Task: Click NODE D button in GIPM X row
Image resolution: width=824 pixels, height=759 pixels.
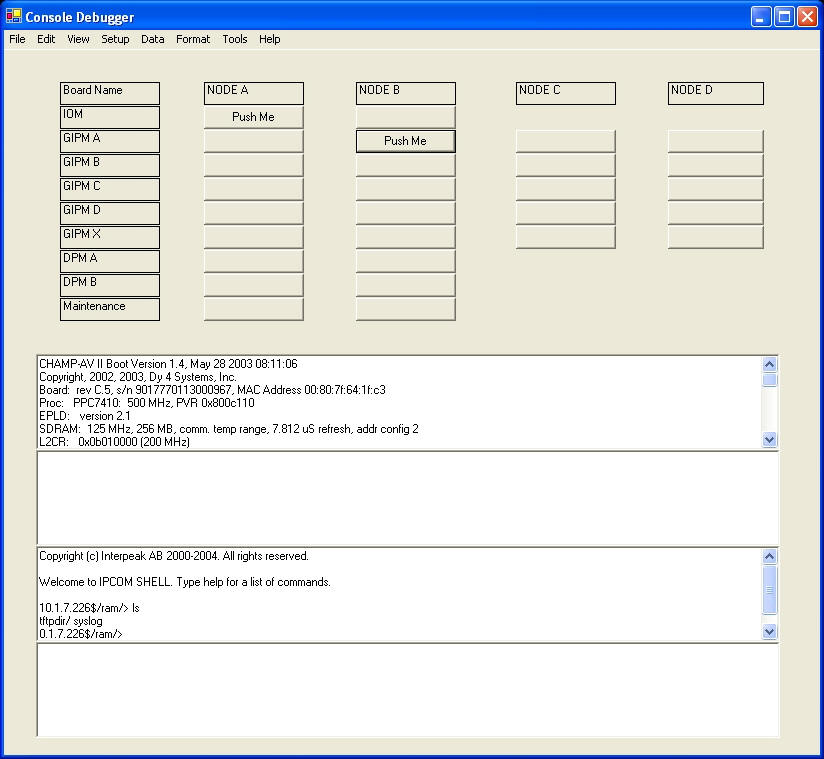Action: point(716,238)
